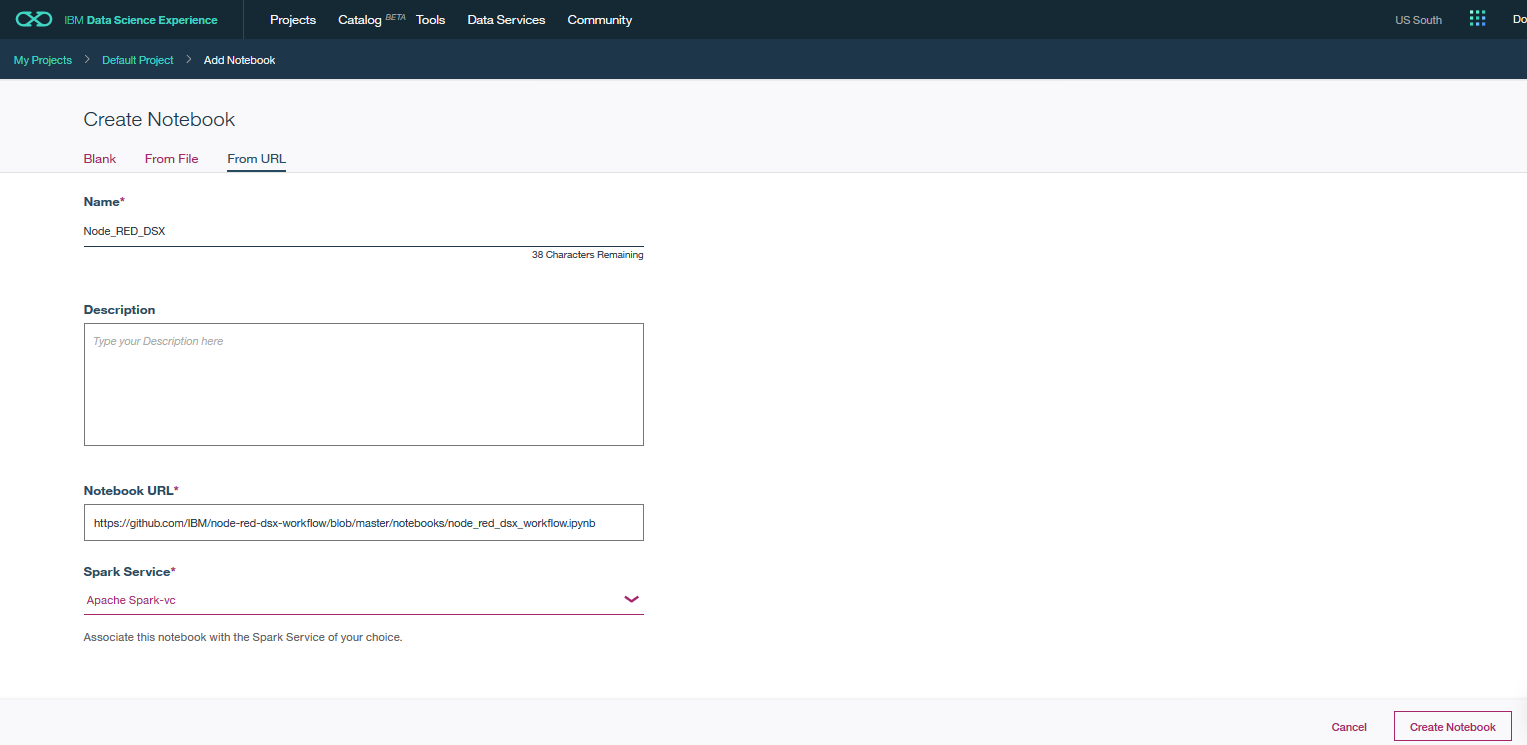Switch to the From File tab
This screenshot has height=745, width=1527.
[x=172, y=159]
